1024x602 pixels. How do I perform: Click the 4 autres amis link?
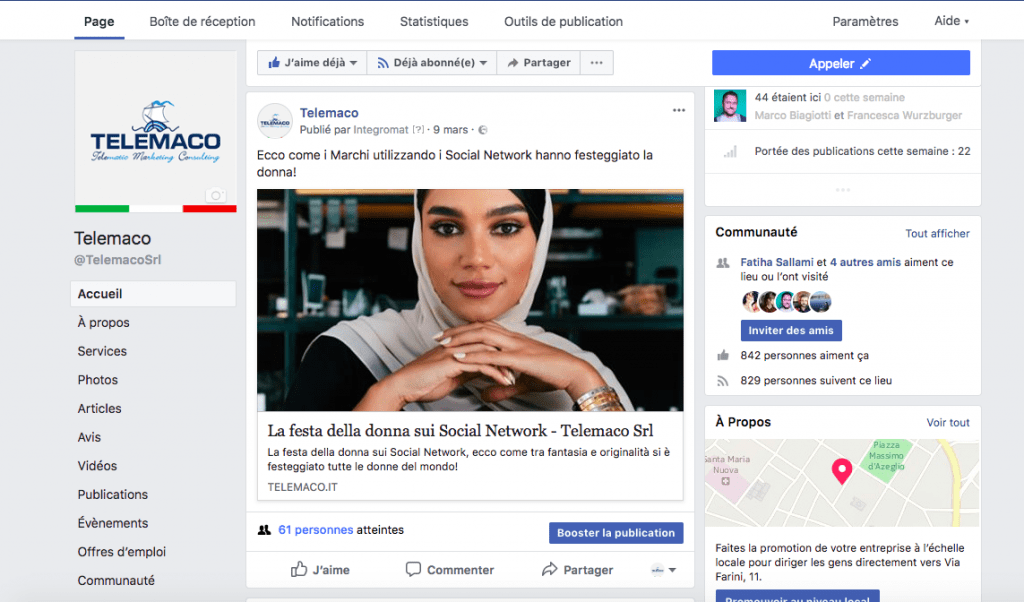(865, 262)
